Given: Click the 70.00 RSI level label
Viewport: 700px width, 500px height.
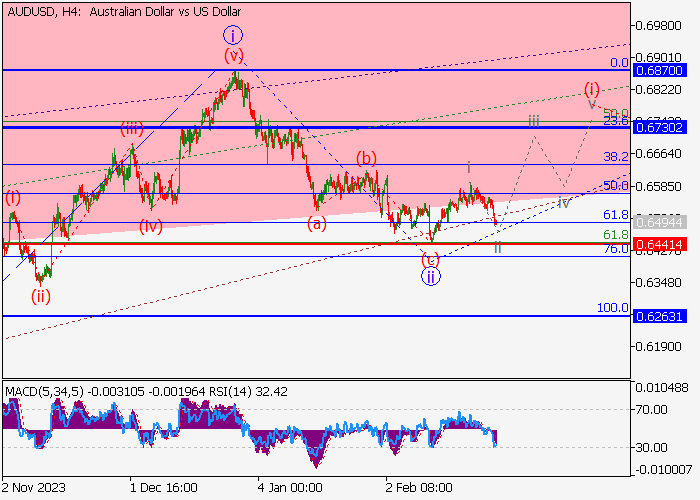Looking at the screenshot, I should (x=651, y=410).
